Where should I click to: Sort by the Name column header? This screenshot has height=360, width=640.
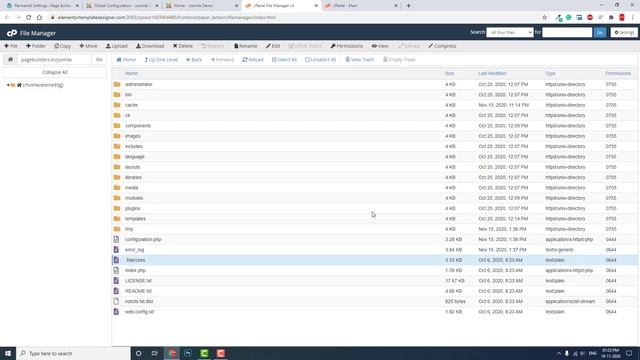point(131,73)
